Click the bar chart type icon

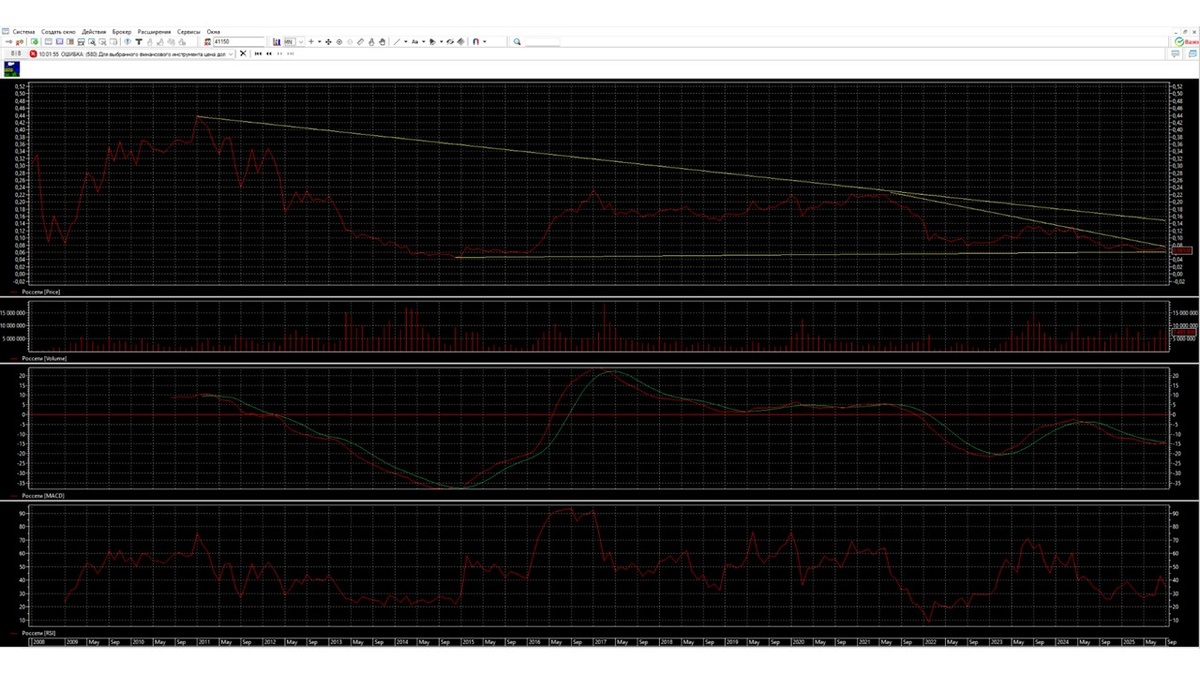[x=276, y=42]
